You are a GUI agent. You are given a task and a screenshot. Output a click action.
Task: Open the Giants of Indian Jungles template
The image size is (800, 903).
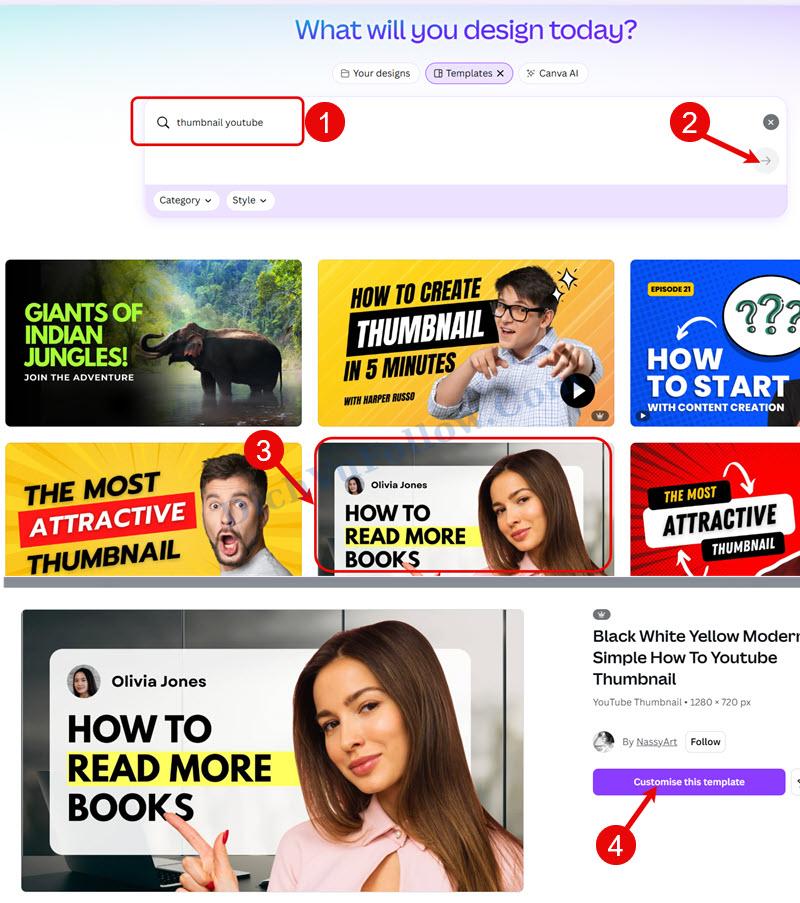153,343
